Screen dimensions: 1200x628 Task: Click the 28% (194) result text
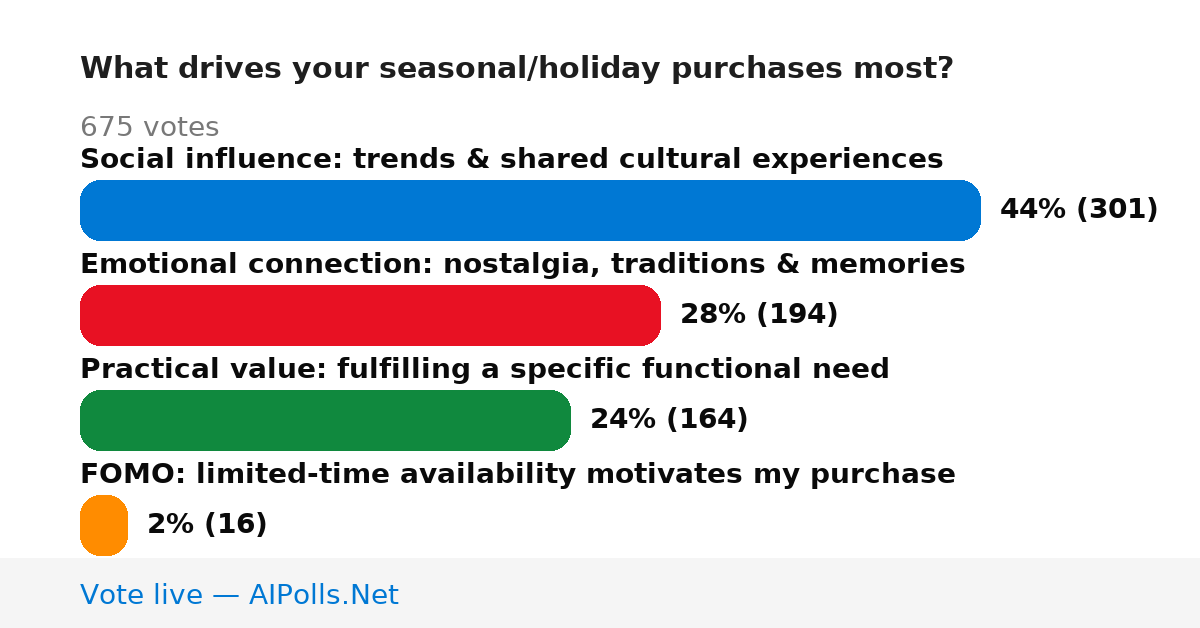[759, 315]
